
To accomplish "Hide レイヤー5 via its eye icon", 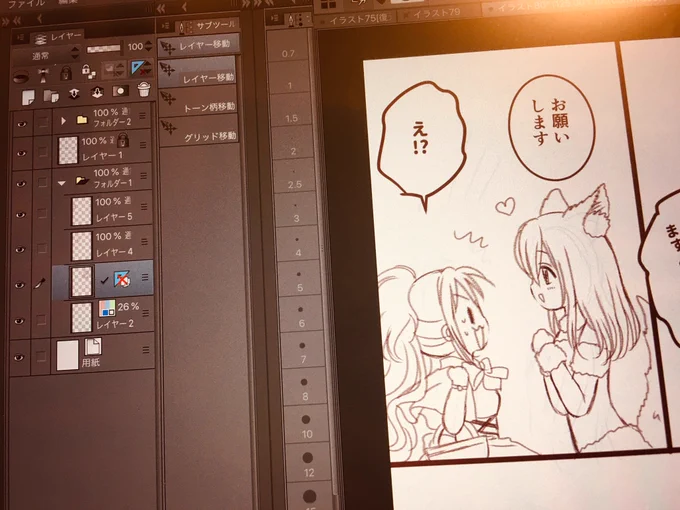I will click(21, 215).
